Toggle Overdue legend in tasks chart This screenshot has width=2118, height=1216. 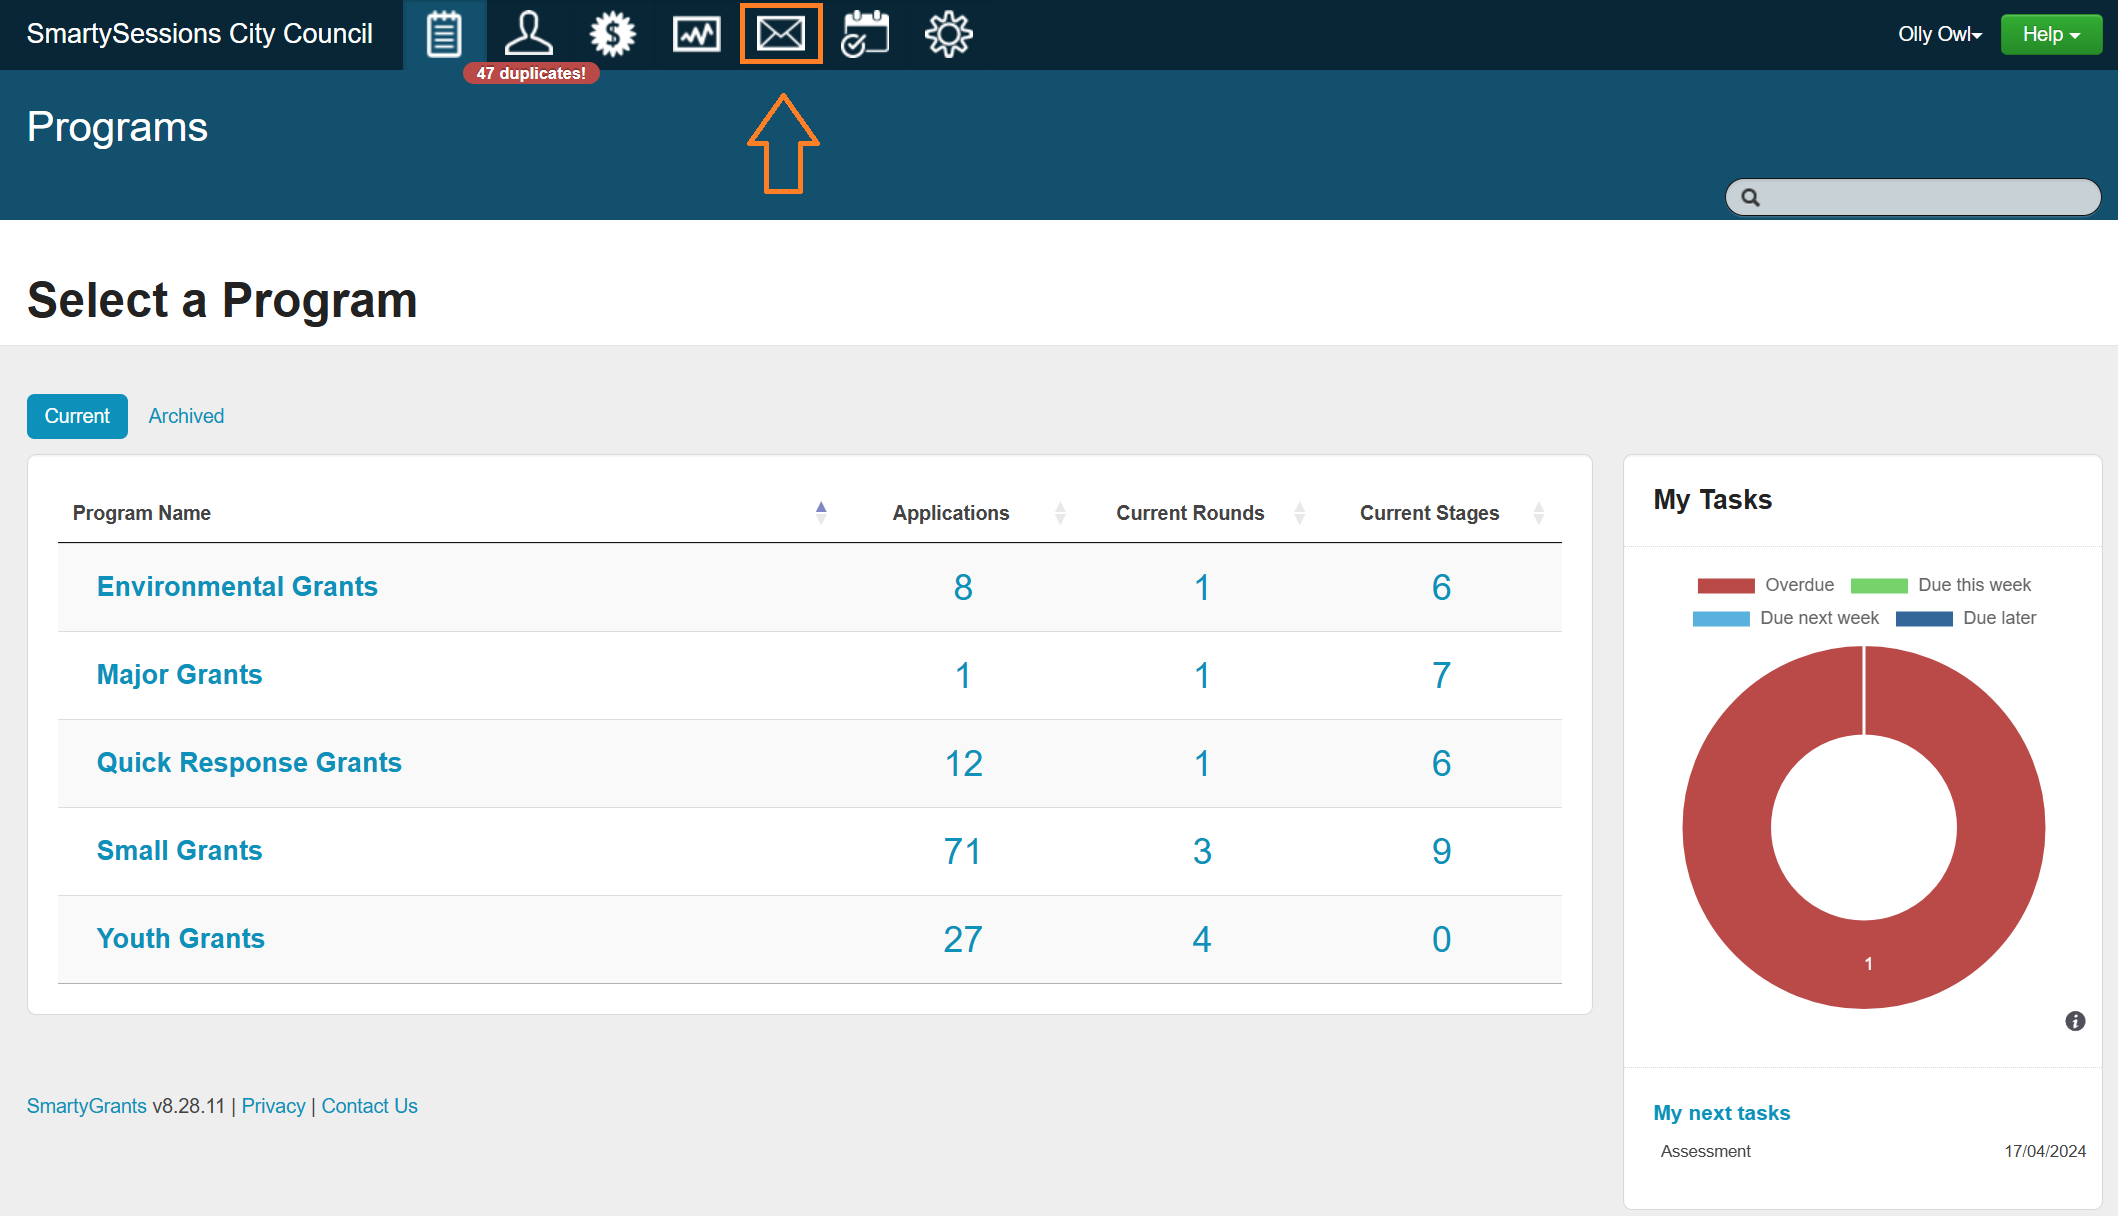point(1766,585)
